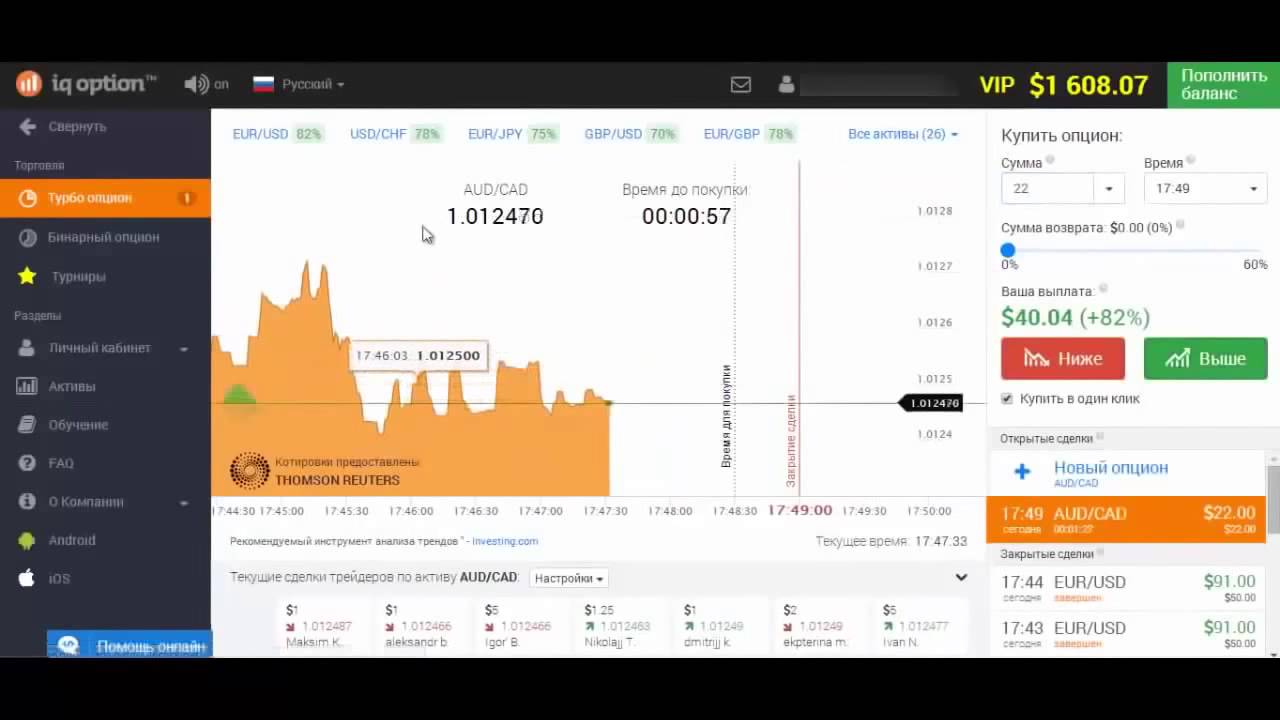
Task: Open Настройки dropdown for trader deals
Action: click(x=569, y=578)
